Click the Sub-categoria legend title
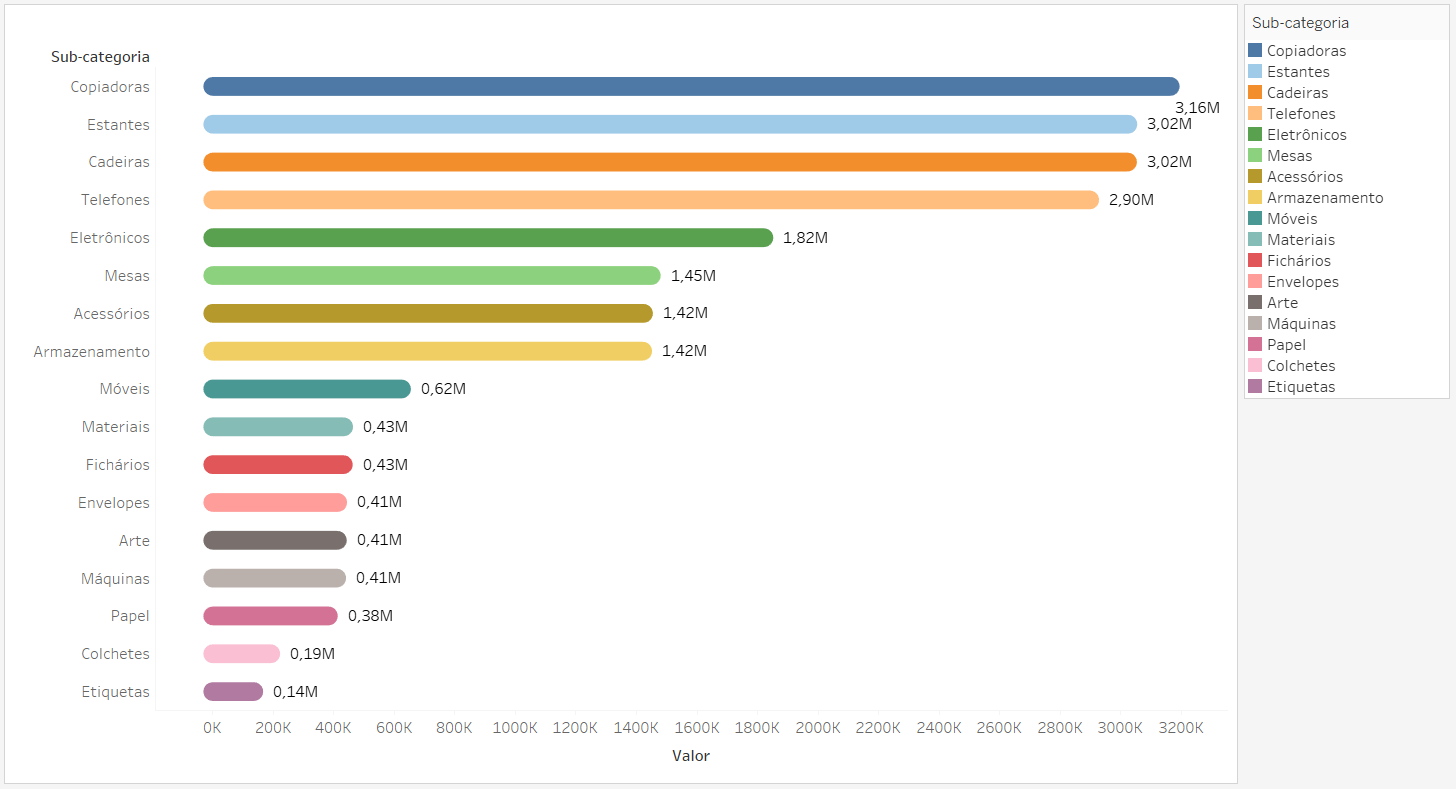This screenshot has height=789, width=1456. (1300, 23)
